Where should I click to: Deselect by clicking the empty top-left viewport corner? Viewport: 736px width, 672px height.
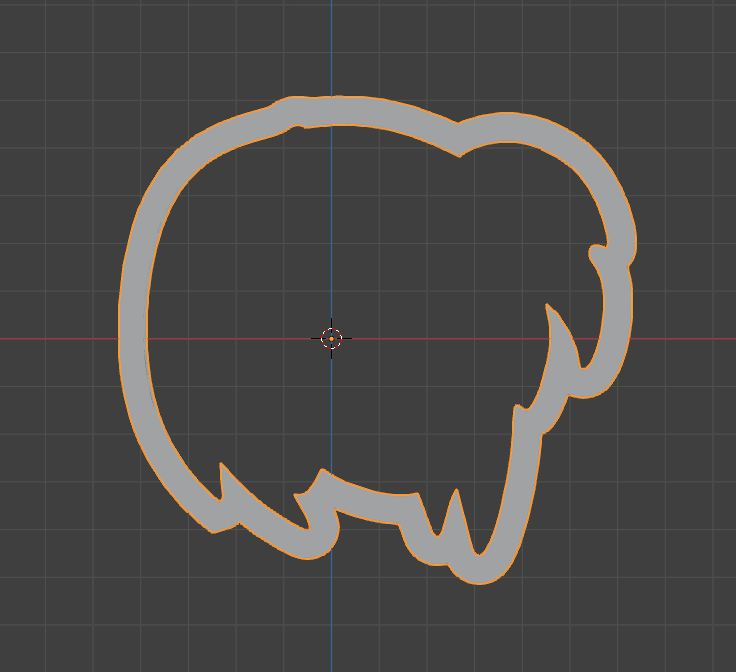[x=30, y=30]
